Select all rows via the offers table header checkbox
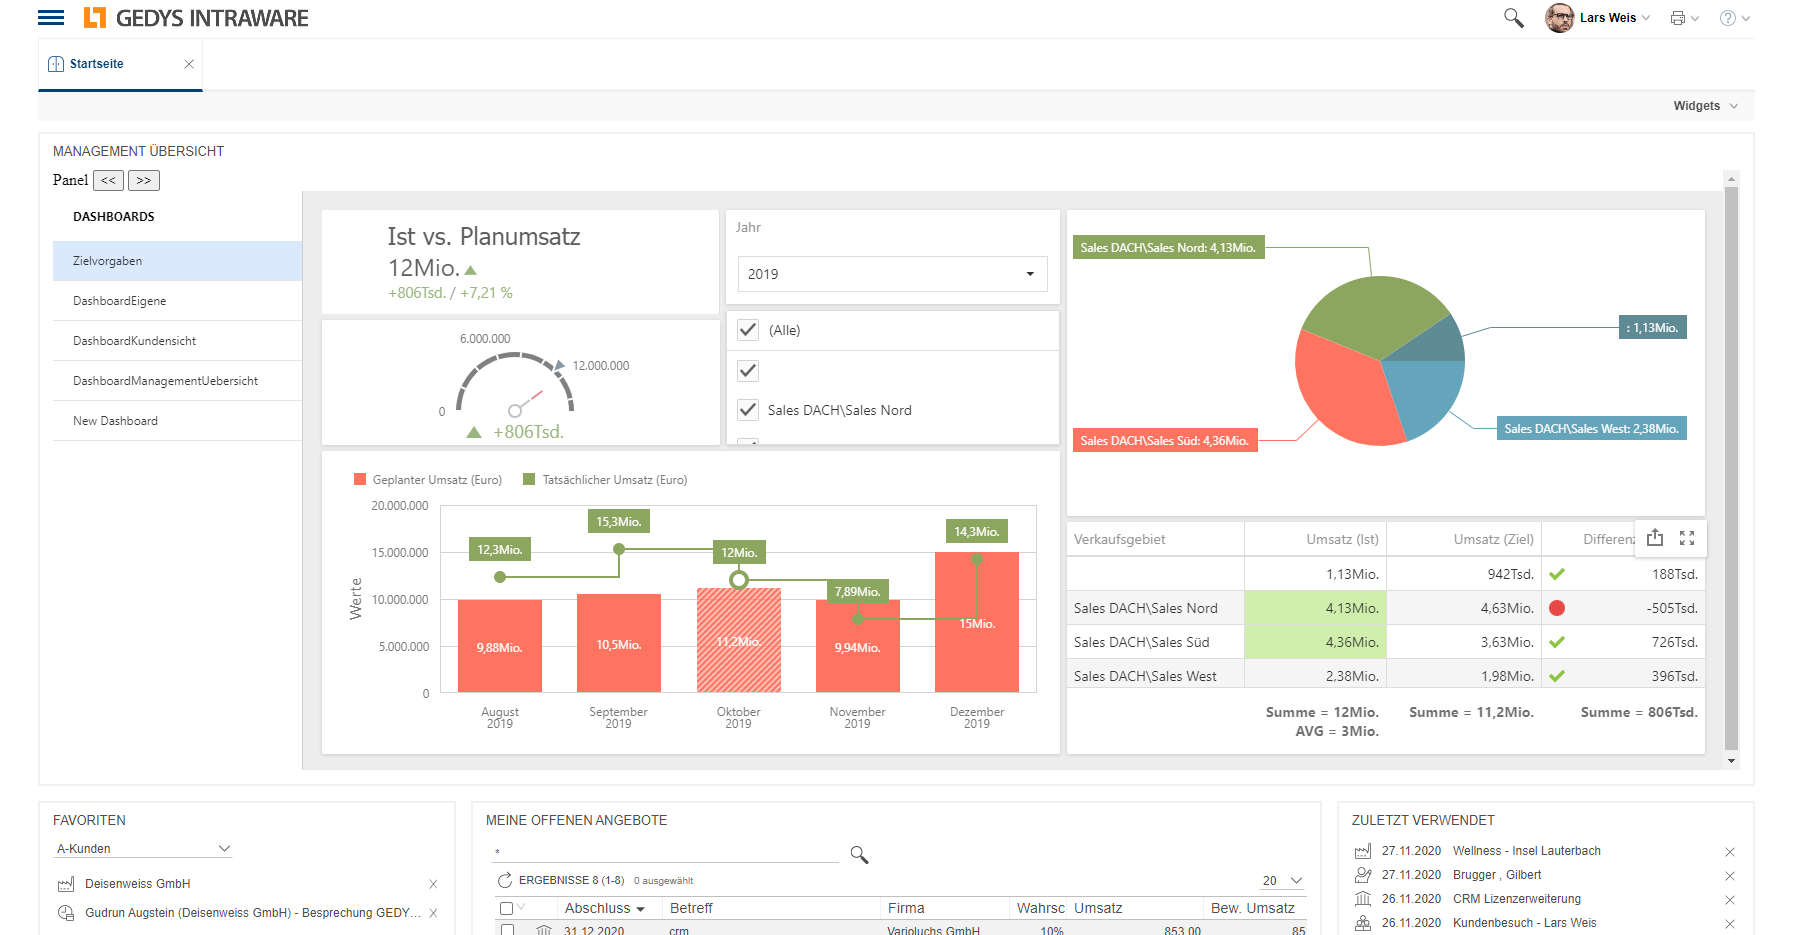 [506, 907]
